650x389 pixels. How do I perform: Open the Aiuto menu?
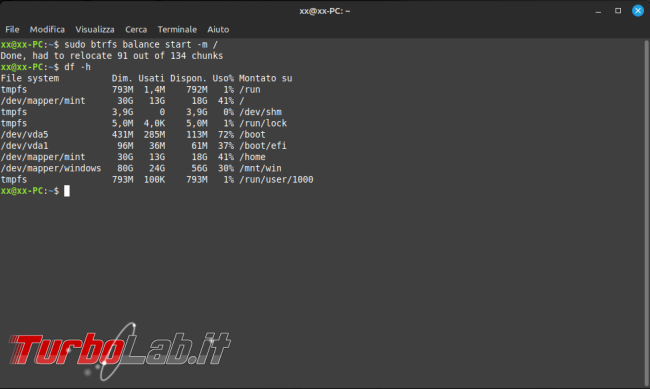(218, 29)
